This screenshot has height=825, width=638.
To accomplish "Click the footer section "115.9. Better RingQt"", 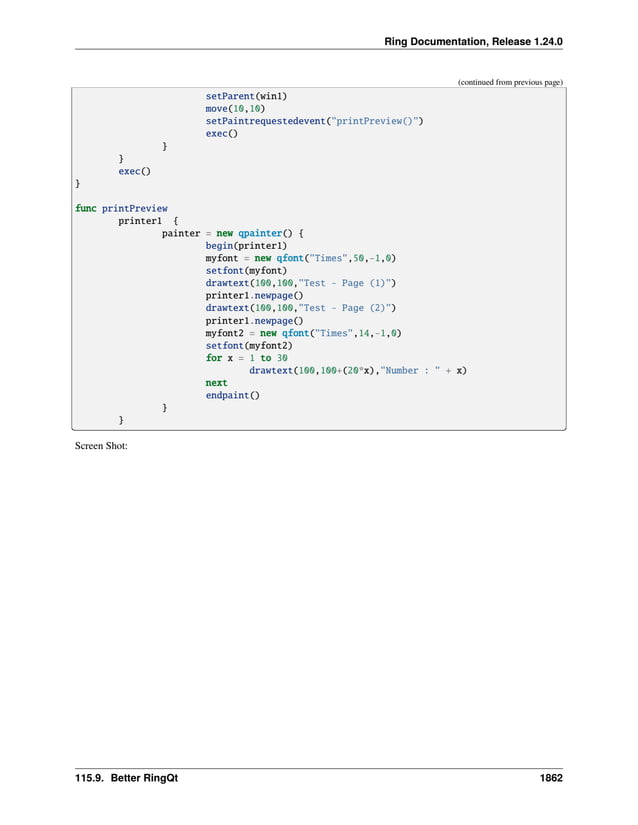I will click(126, 778).
